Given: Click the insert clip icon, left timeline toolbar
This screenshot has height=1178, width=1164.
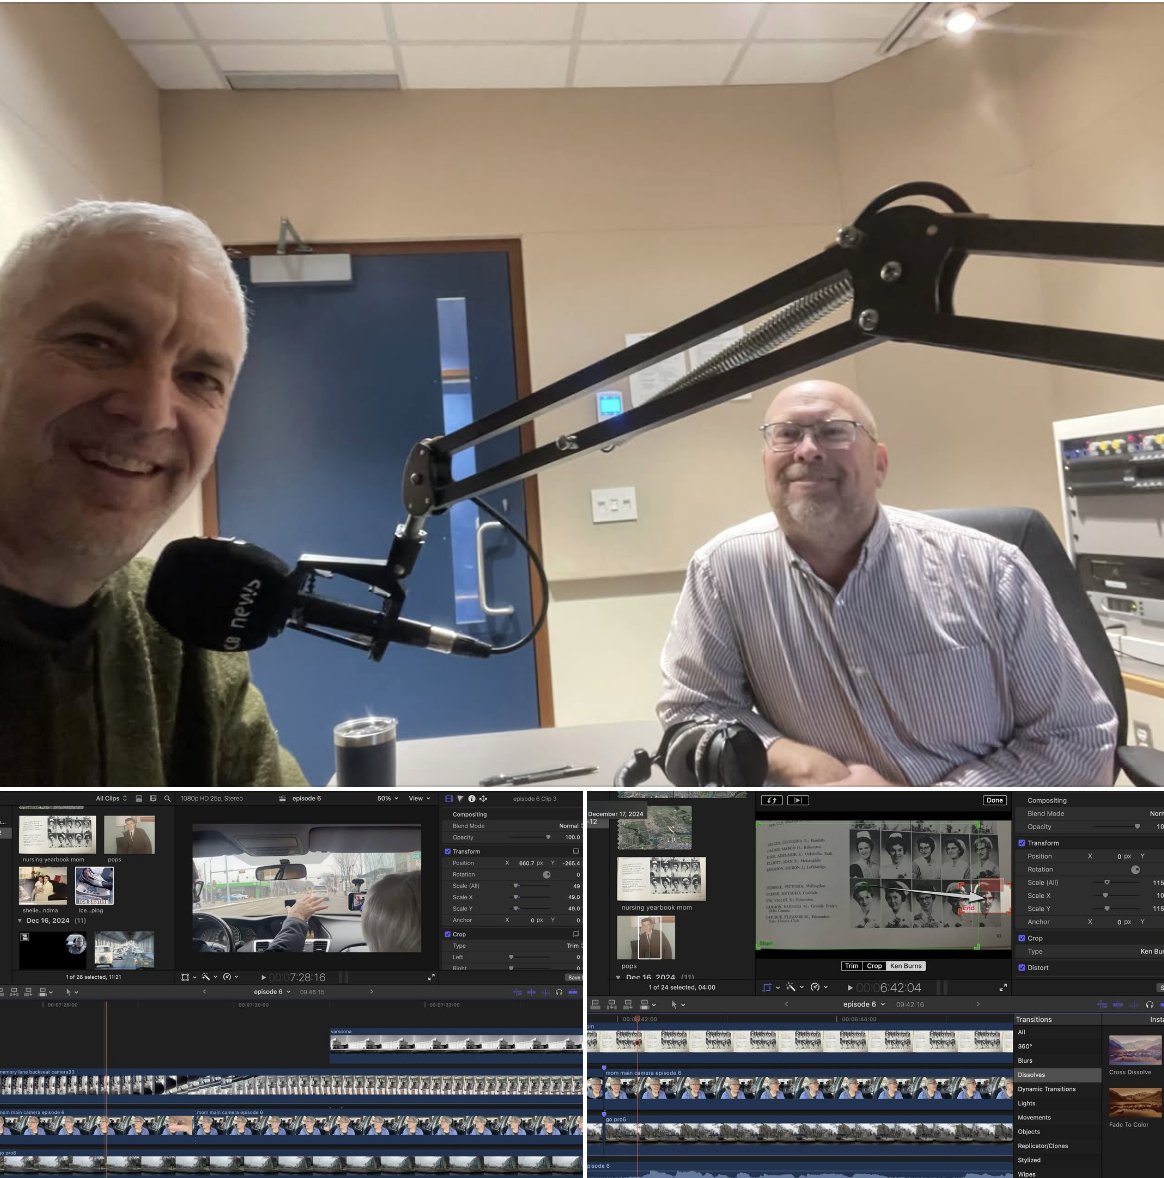Looking at the screenshot, I should [14, 992].
